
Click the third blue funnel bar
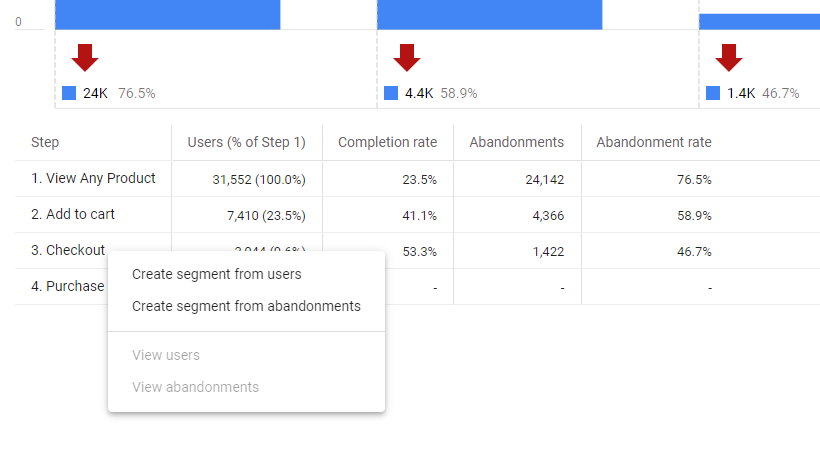pyautogui.click(x=759, y=21)
